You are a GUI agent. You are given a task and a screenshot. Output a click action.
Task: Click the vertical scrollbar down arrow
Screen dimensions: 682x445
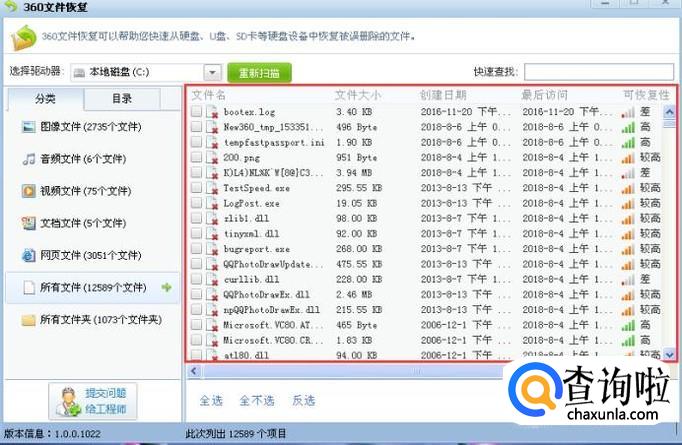(x=669, y=355)
